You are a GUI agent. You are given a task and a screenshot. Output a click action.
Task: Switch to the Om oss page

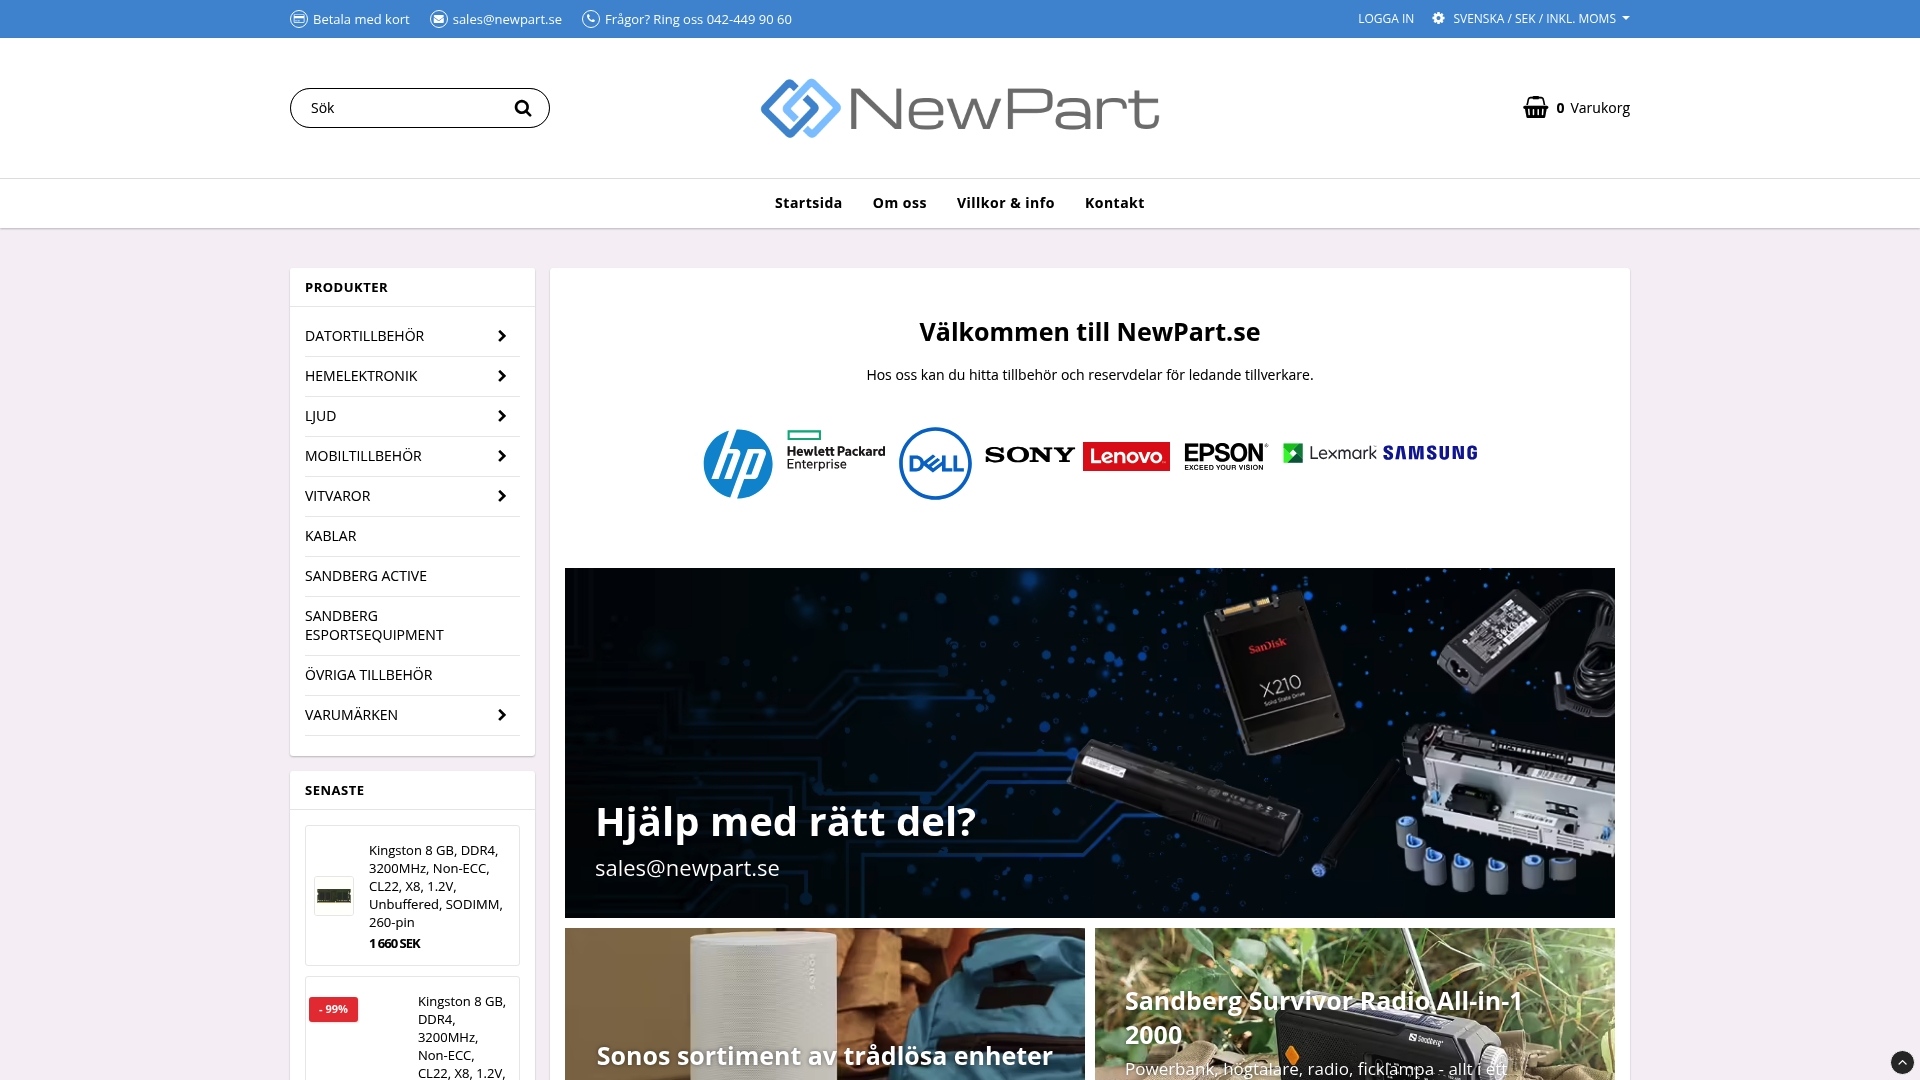[899, 202]
